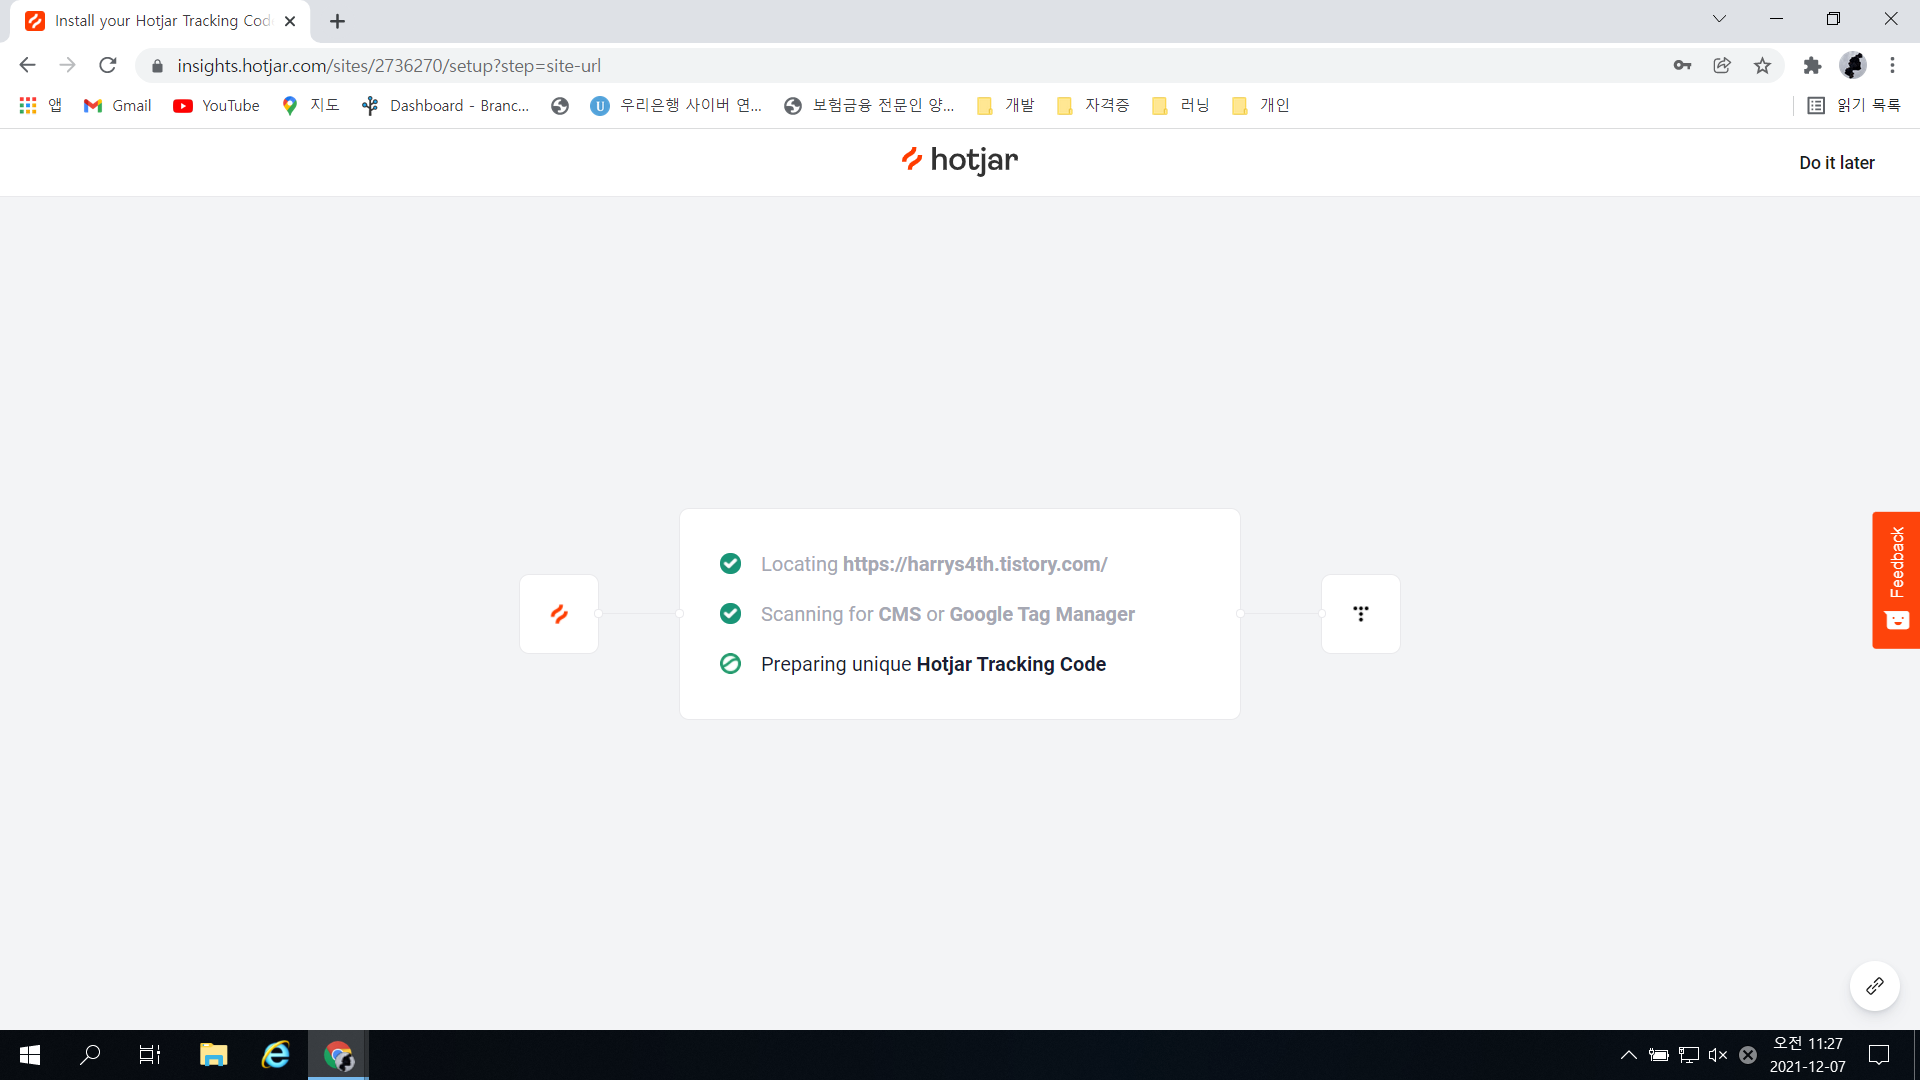This screenshot has width=1920, height=1080.
Task: Click the green check next to Locating
Action: 730,564
